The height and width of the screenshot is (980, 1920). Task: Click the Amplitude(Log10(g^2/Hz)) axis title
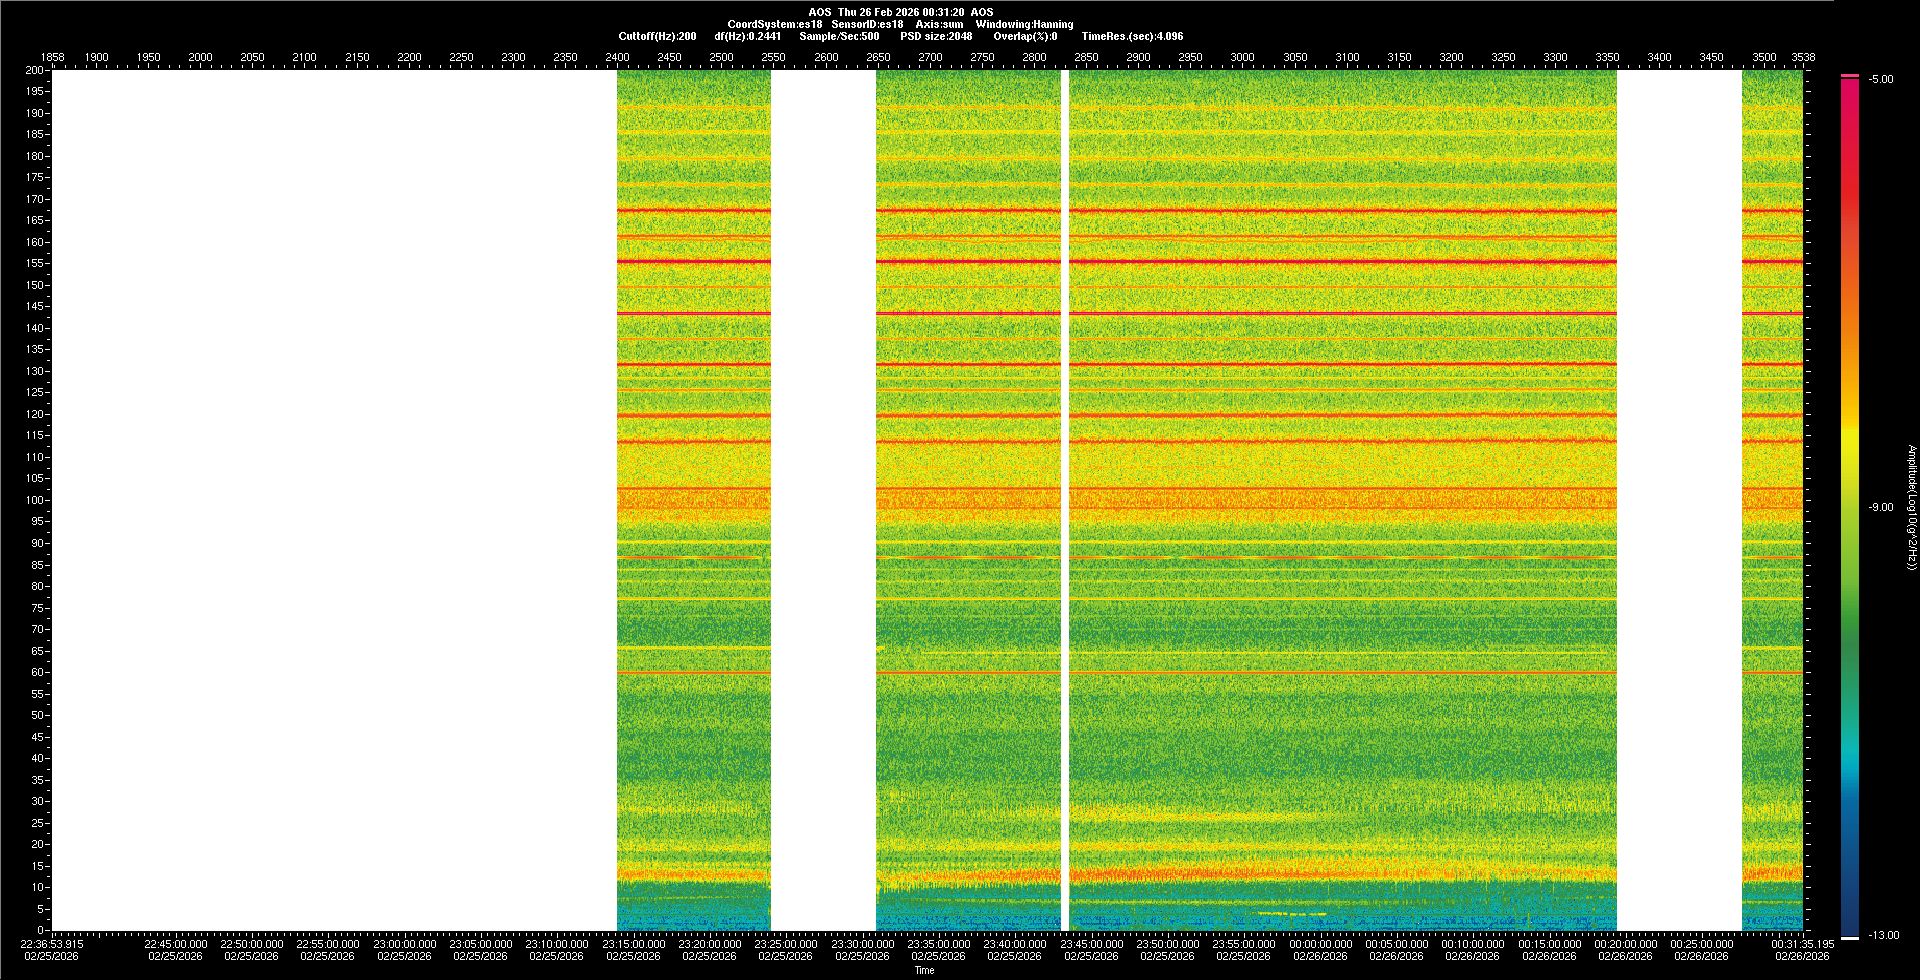click(1911, 508)
